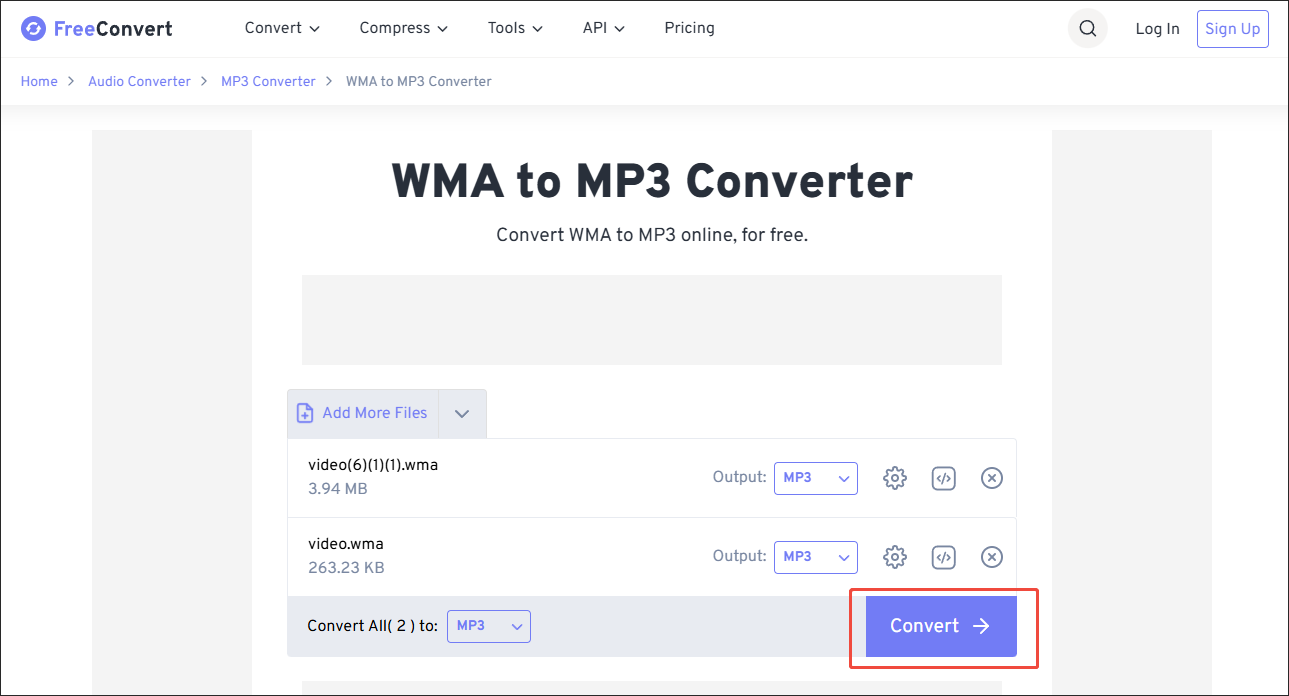Click WMA to MP3 Converter breadcrumb text
Screen dimensions: 1289x696
point(419,81)
